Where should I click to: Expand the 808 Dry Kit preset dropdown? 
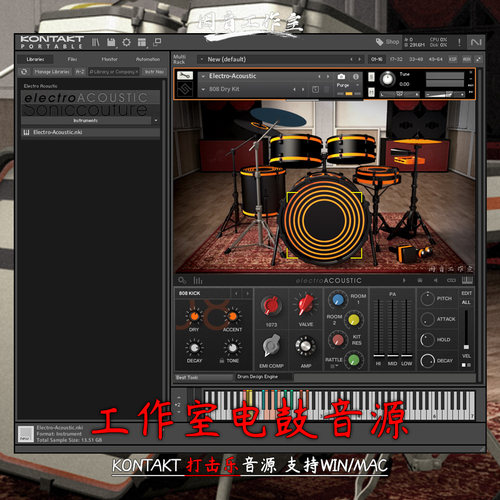point(203,89)
